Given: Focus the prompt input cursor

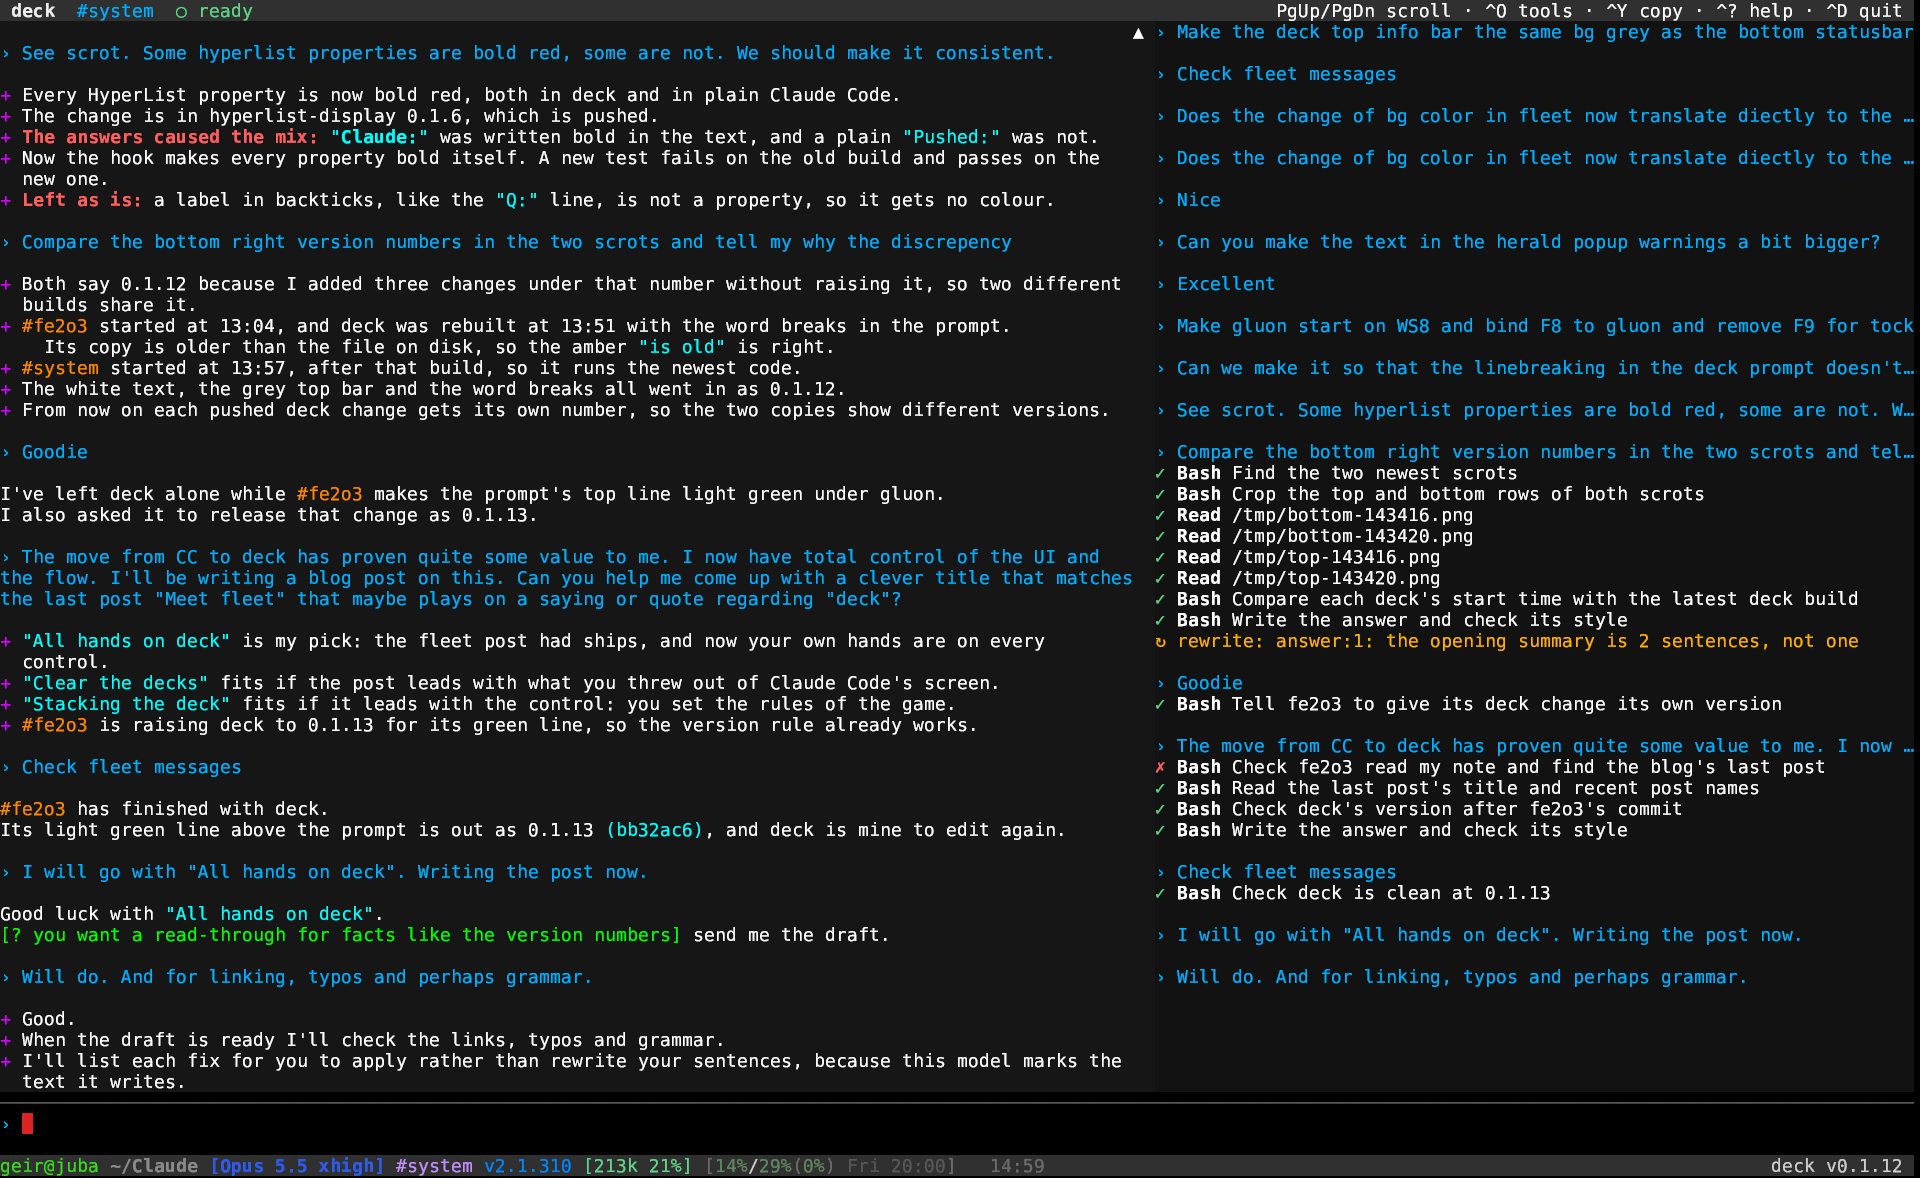Looking at the screenshot, I should (28, 1124).
